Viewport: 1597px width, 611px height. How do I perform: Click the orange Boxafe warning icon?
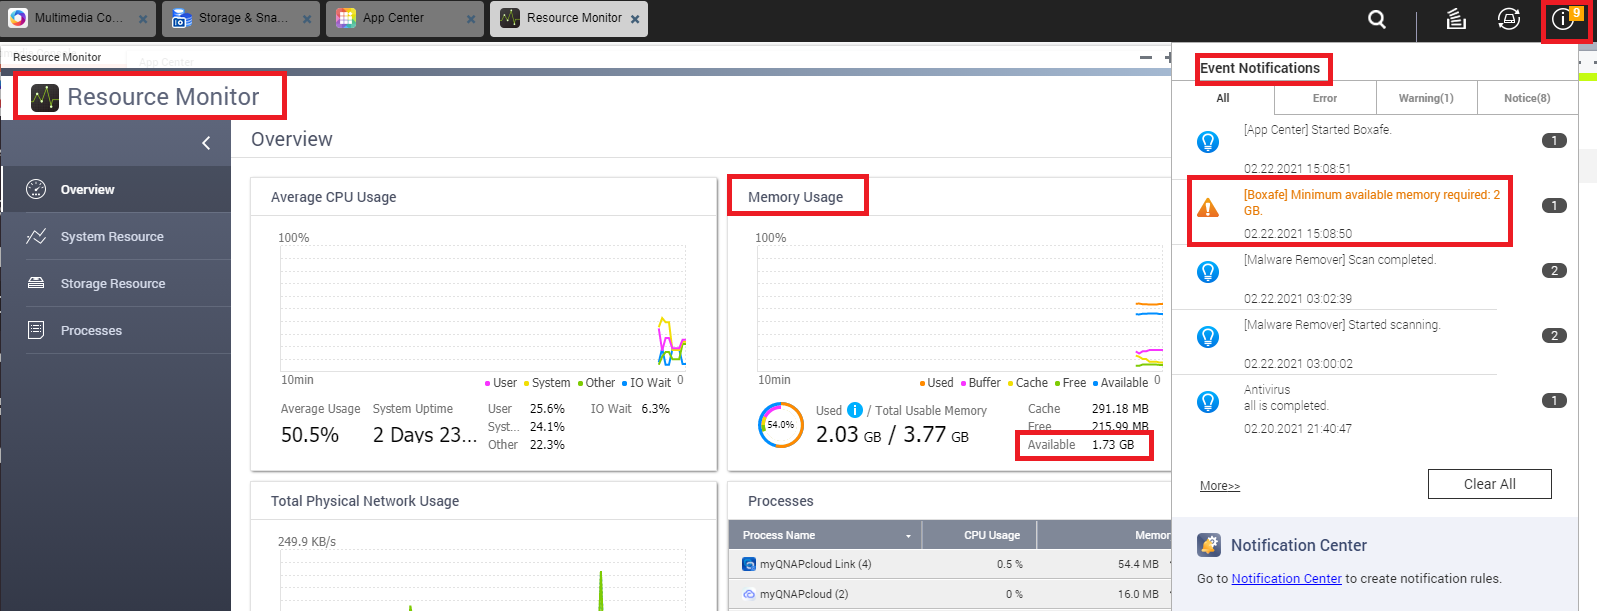point(1208,207)
